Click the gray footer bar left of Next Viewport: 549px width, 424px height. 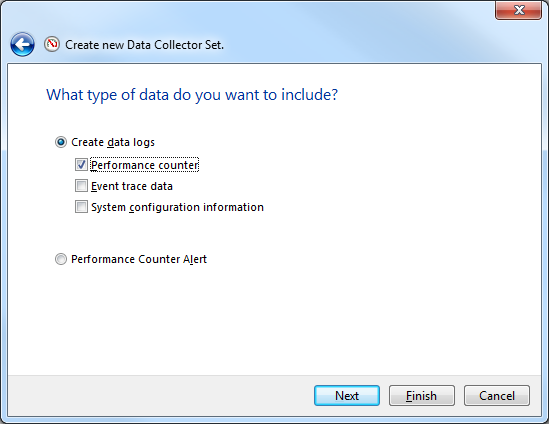point(159,396)
